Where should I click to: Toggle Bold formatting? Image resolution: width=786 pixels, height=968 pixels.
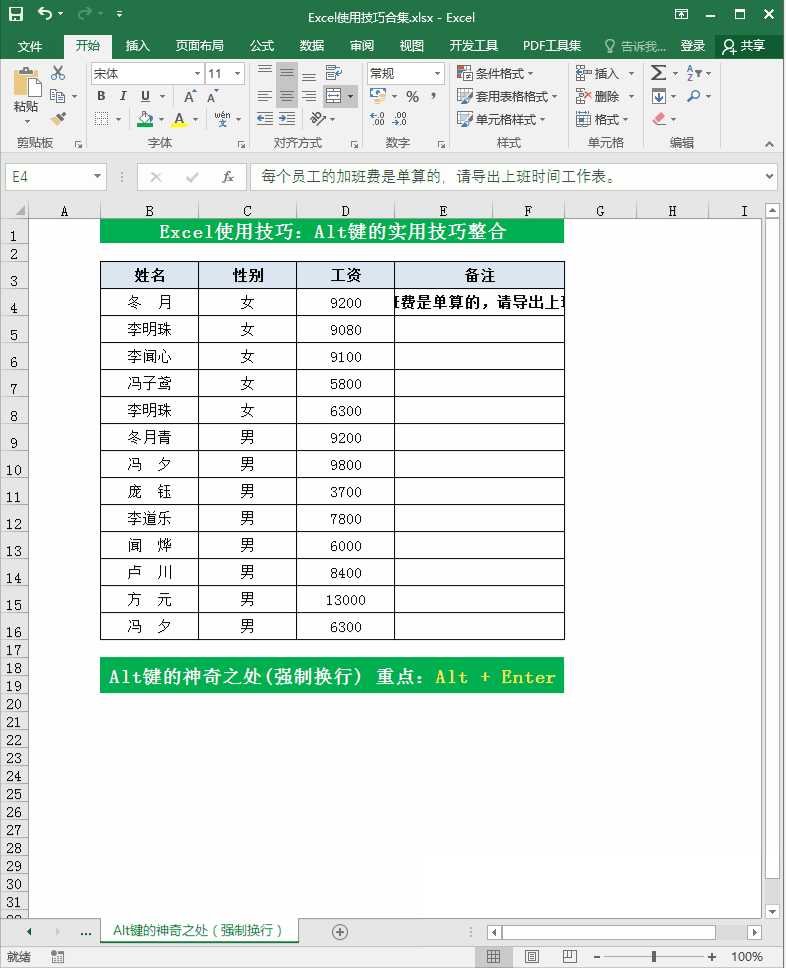pyautogui.click(x=101, y=96)
